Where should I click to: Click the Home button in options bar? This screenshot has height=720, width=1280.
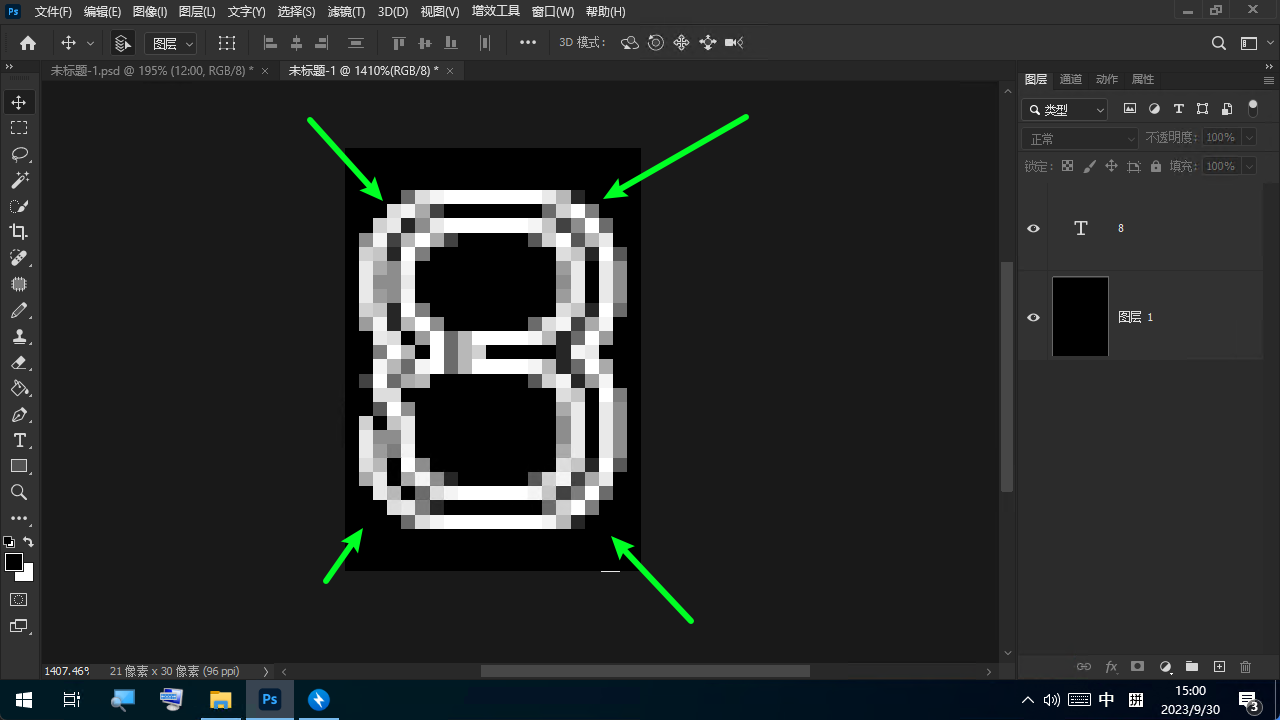click(28, 43)
